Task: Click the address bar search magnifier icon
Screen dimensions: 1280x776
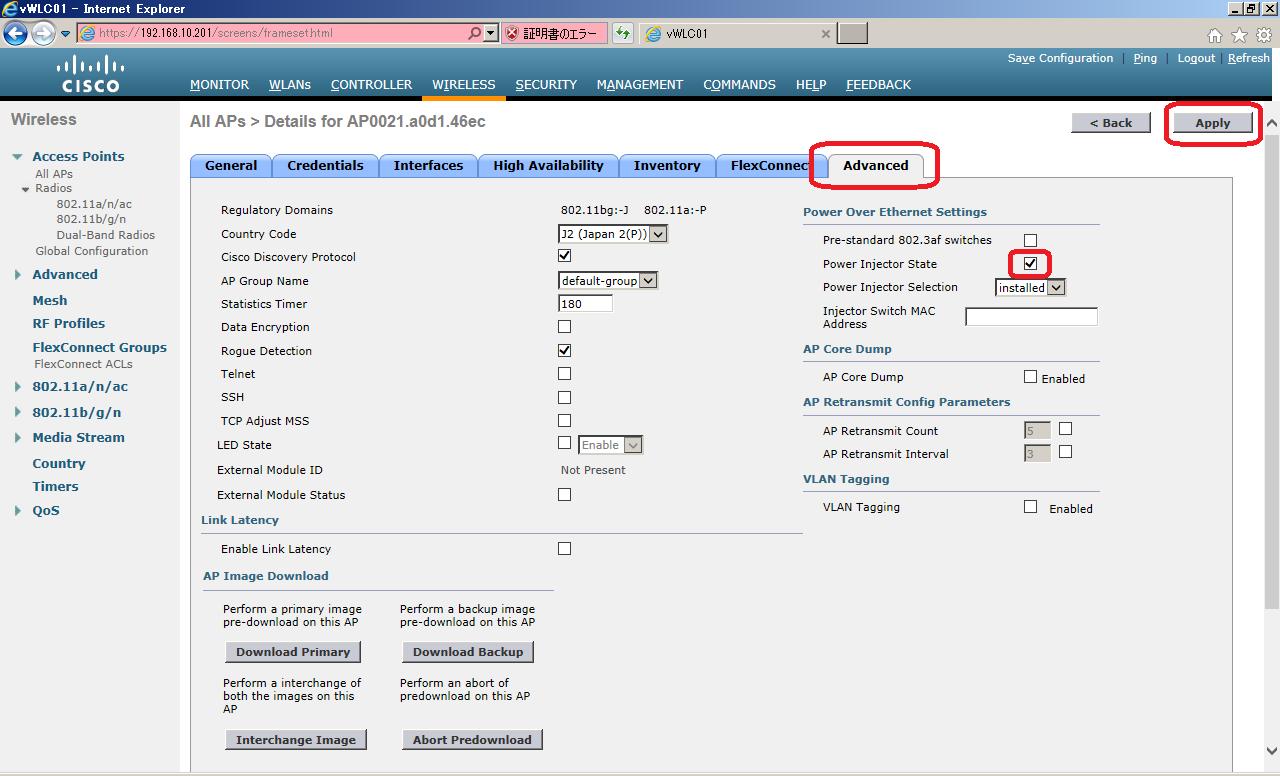Action: coord(474,33)
